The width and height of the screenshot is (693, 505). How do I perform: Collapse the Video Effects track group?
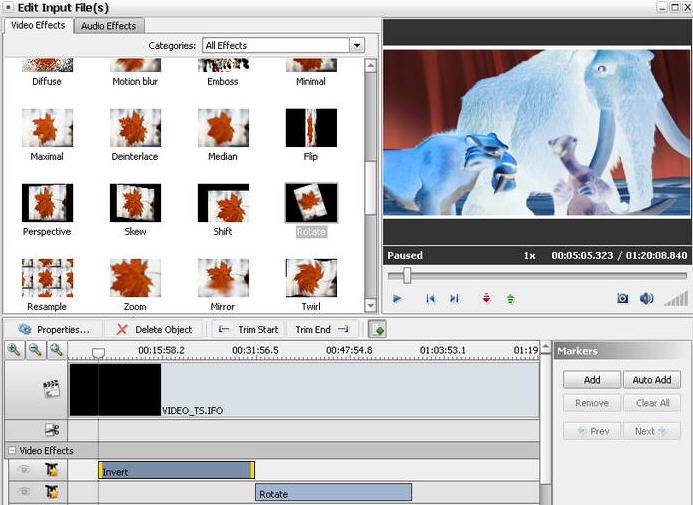click(x=12, y=451)
